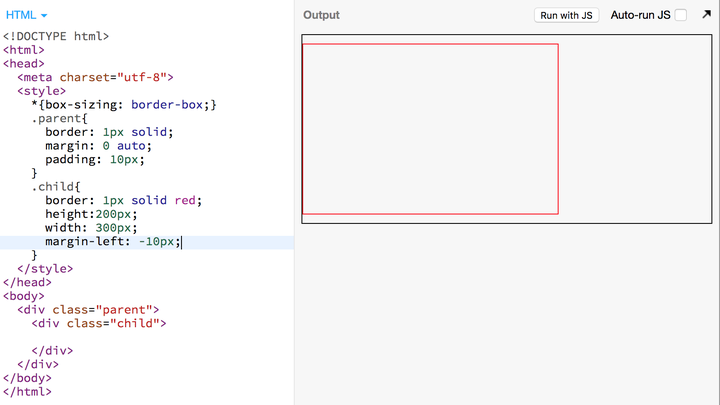Click the meta charset line

tap(95, 77)
